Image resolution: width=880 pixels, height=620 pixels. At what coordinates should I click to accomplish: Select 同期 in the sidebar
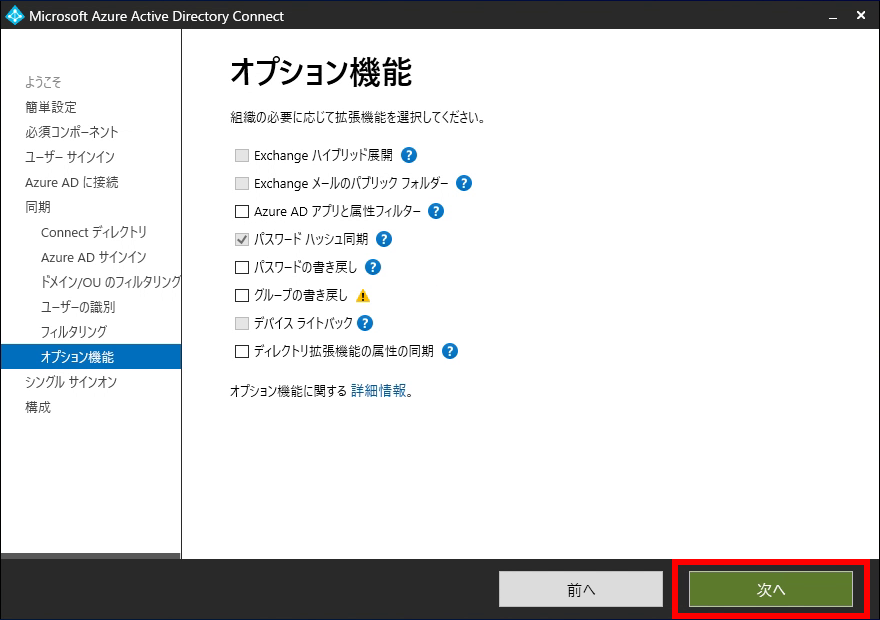(38, 207)
